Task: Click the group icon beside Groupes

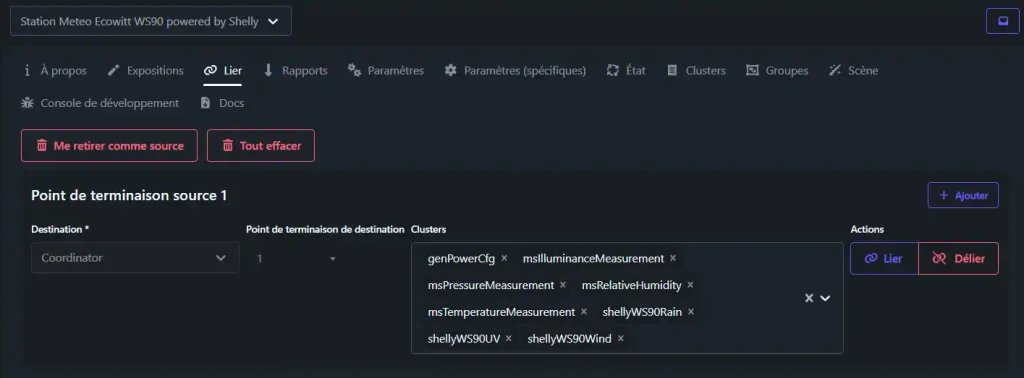Action: [x=752, y=70]
